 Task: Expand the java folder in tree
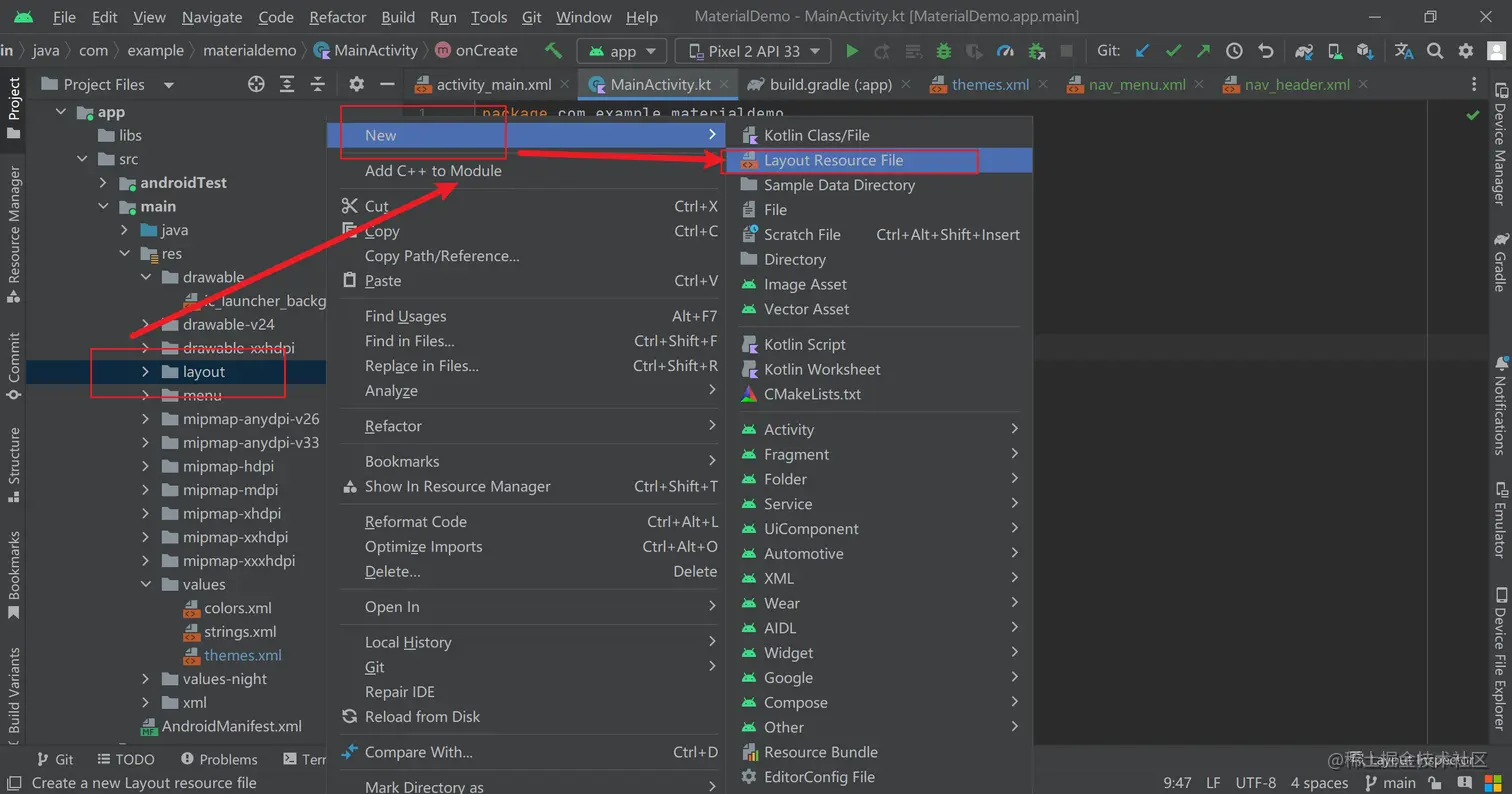[x=124, y=230]
